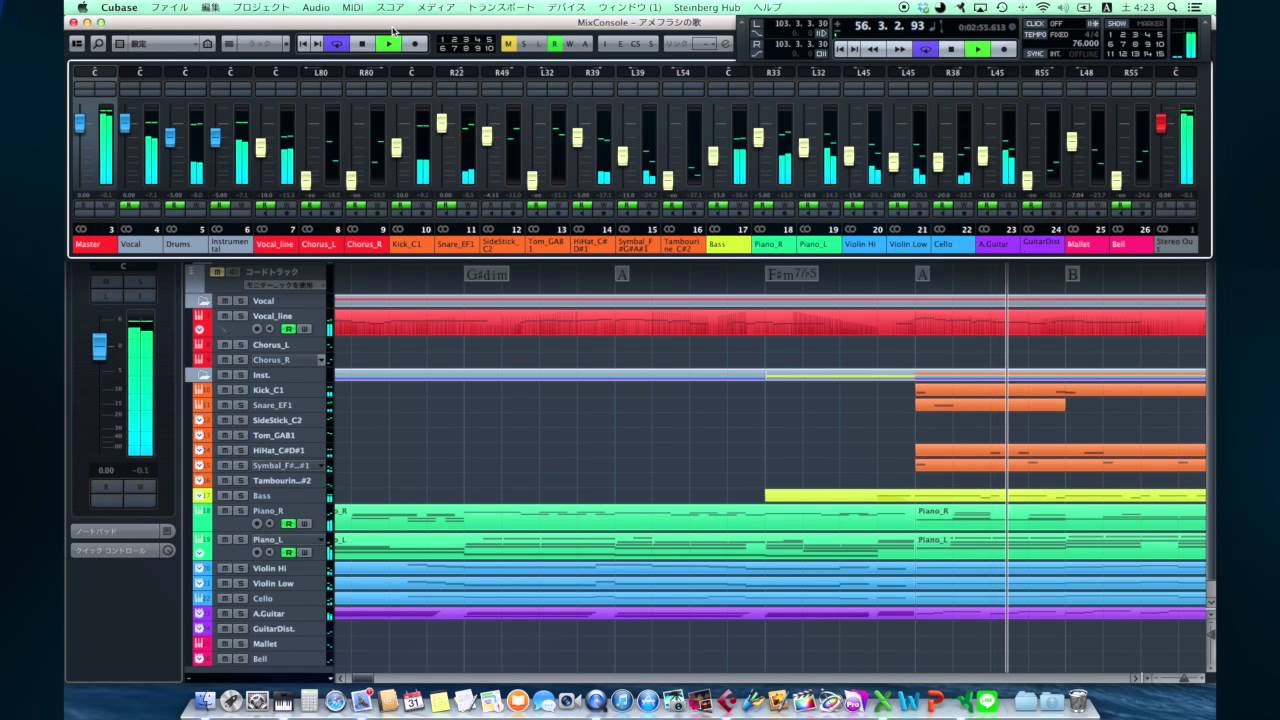Click fast forward in the transport panel
The width and height of the screenshot is (1280, 720).
[x=899, y=49]
